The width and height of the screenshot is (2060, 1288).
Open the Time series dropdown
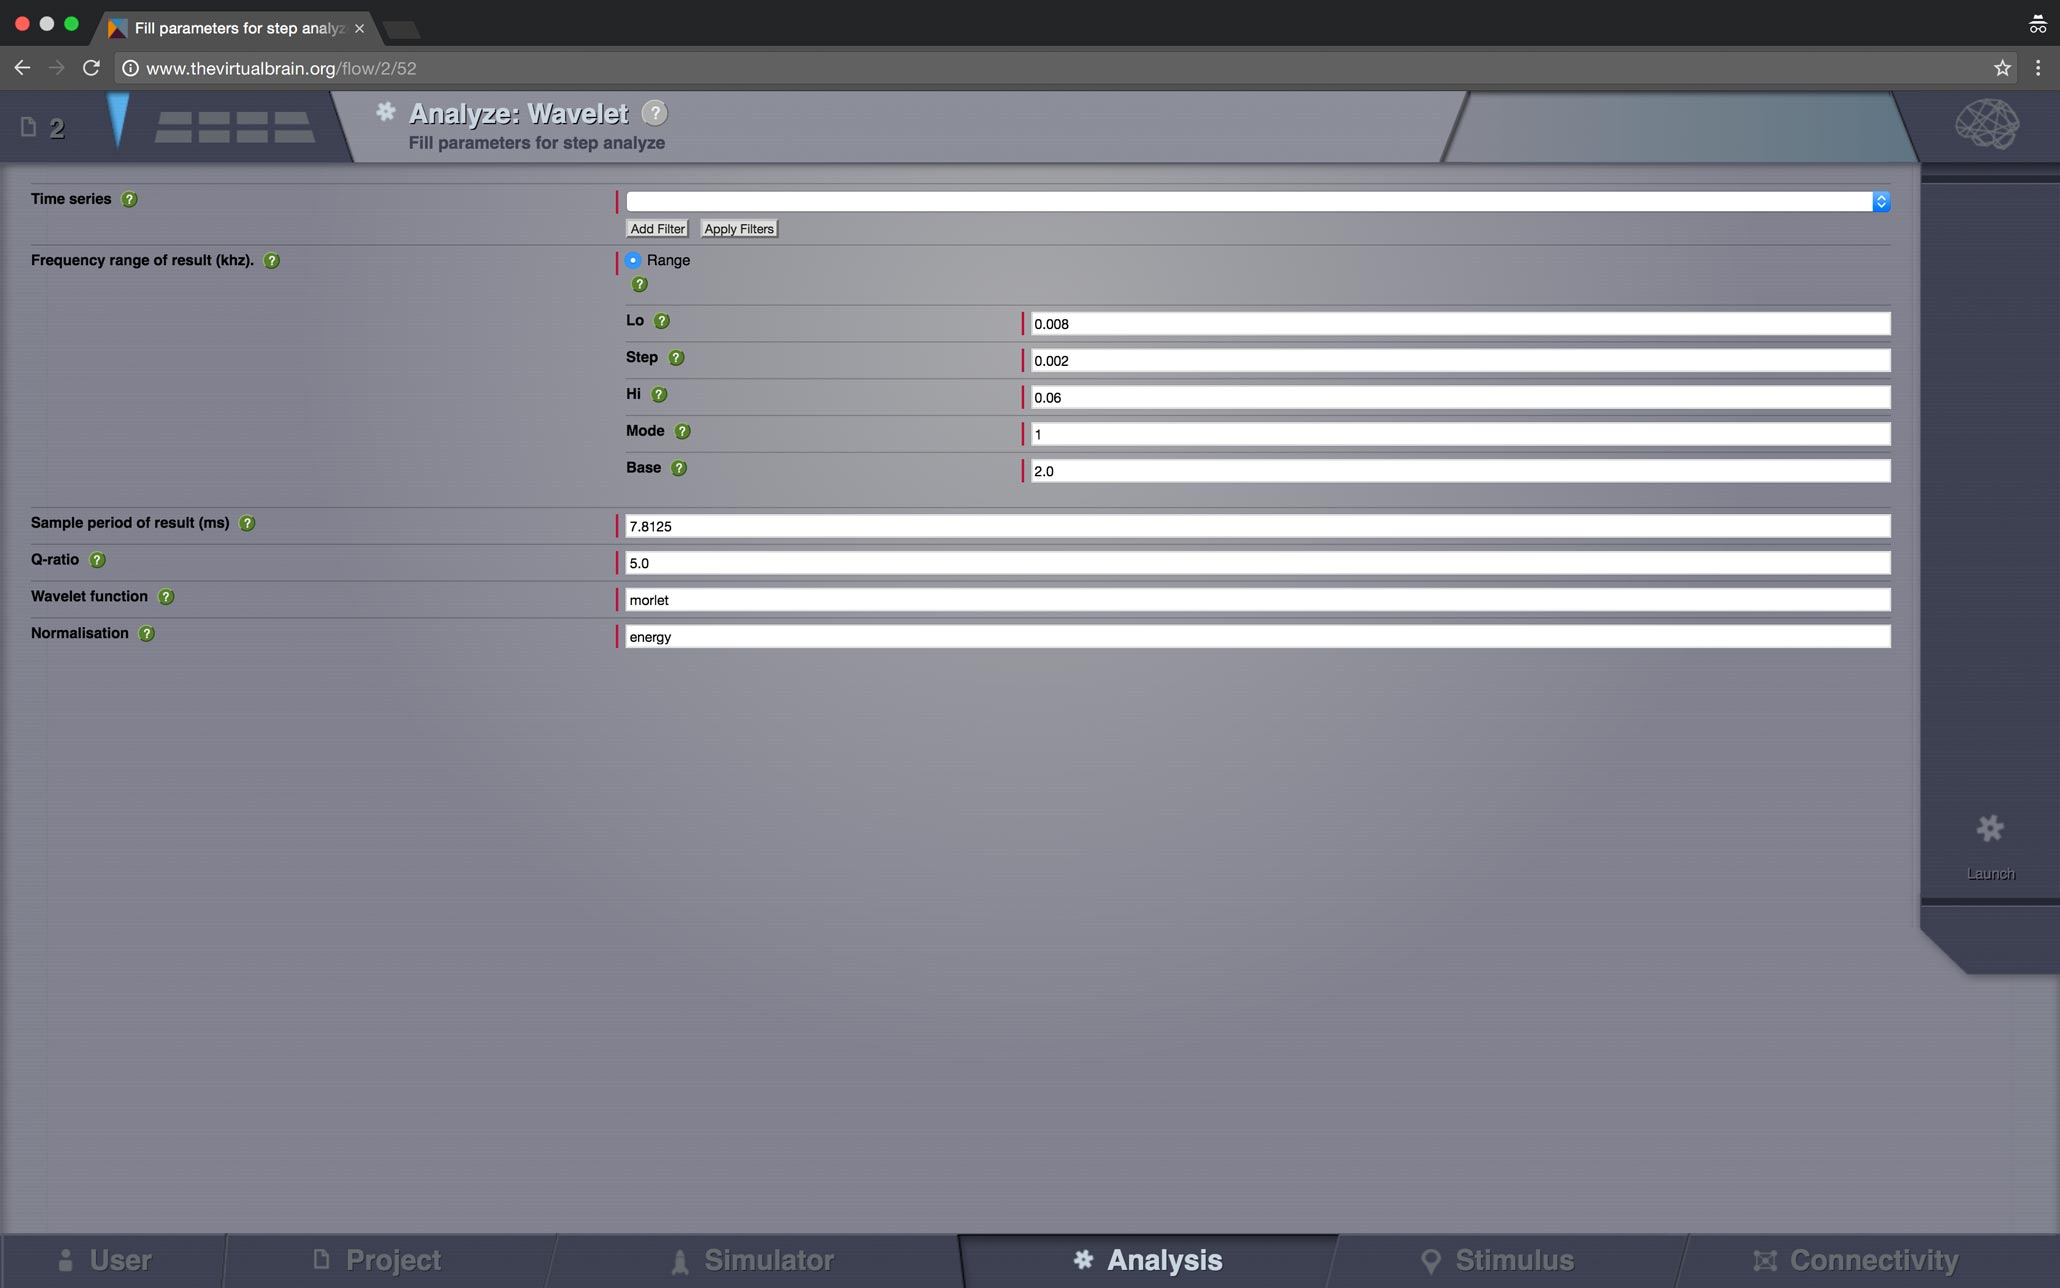1256,202
